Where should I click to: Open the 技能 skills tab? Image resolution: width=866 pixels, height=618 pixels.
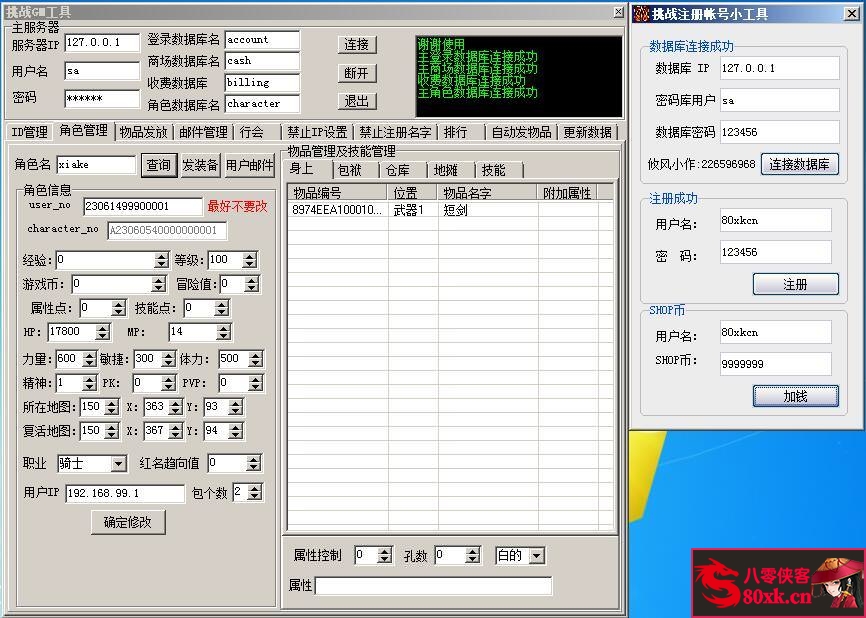coord(494,169)
